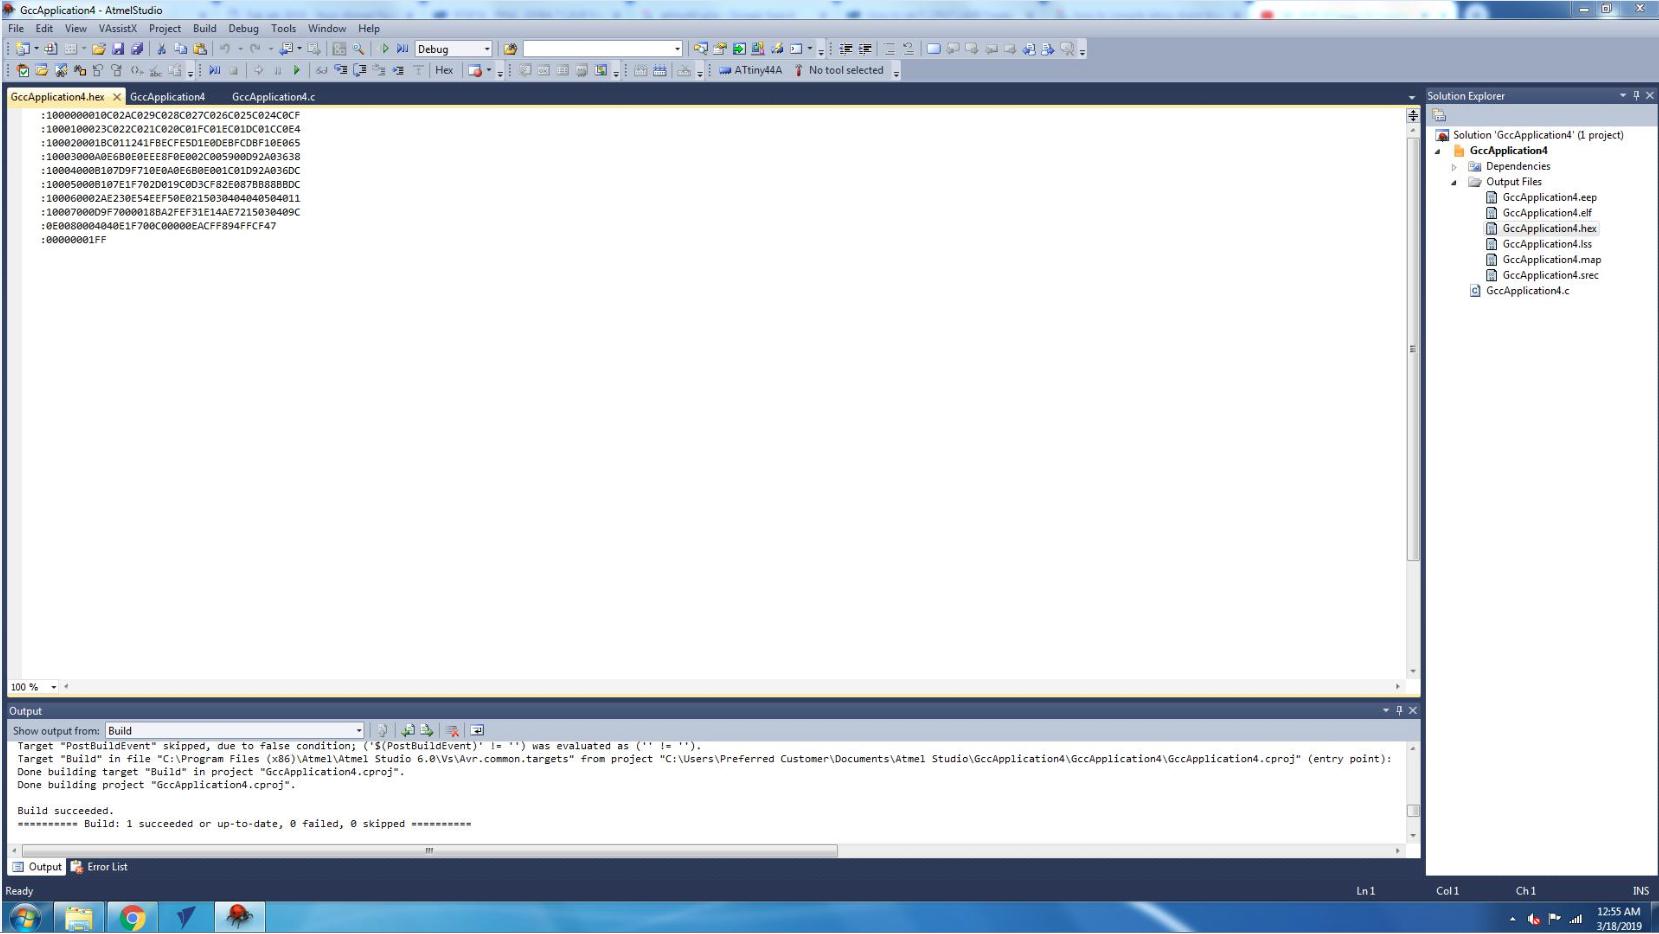Click the Continue green arrow in debug toolbar
The image size is (1659, 934).
coord(296,70)
